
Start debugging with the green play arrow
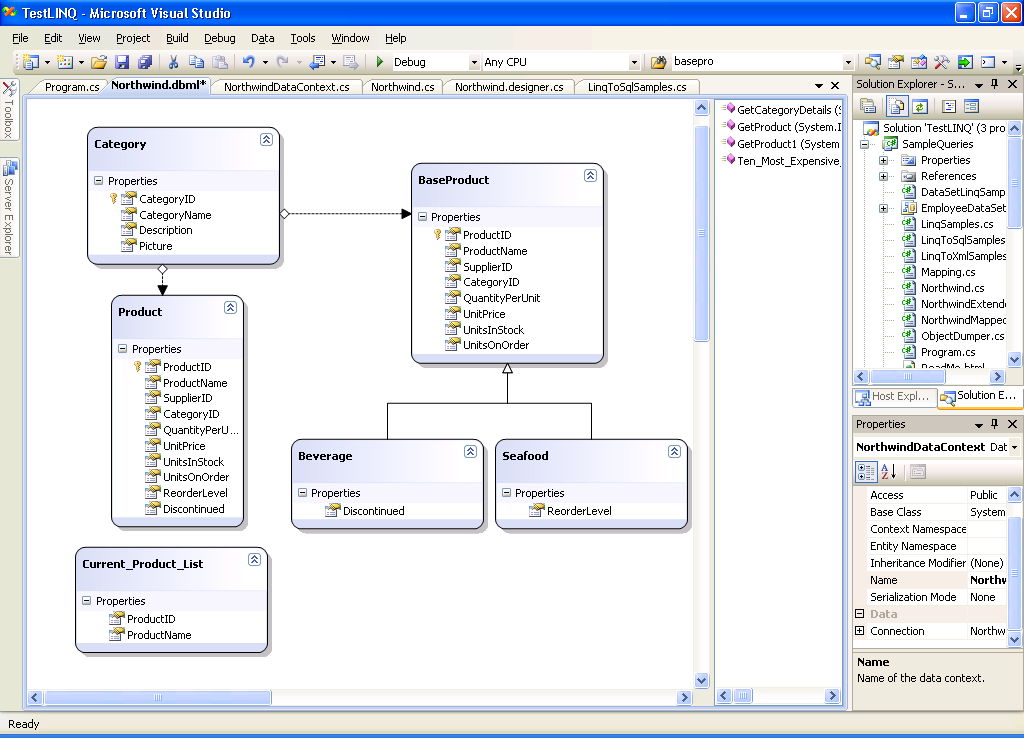380,62
